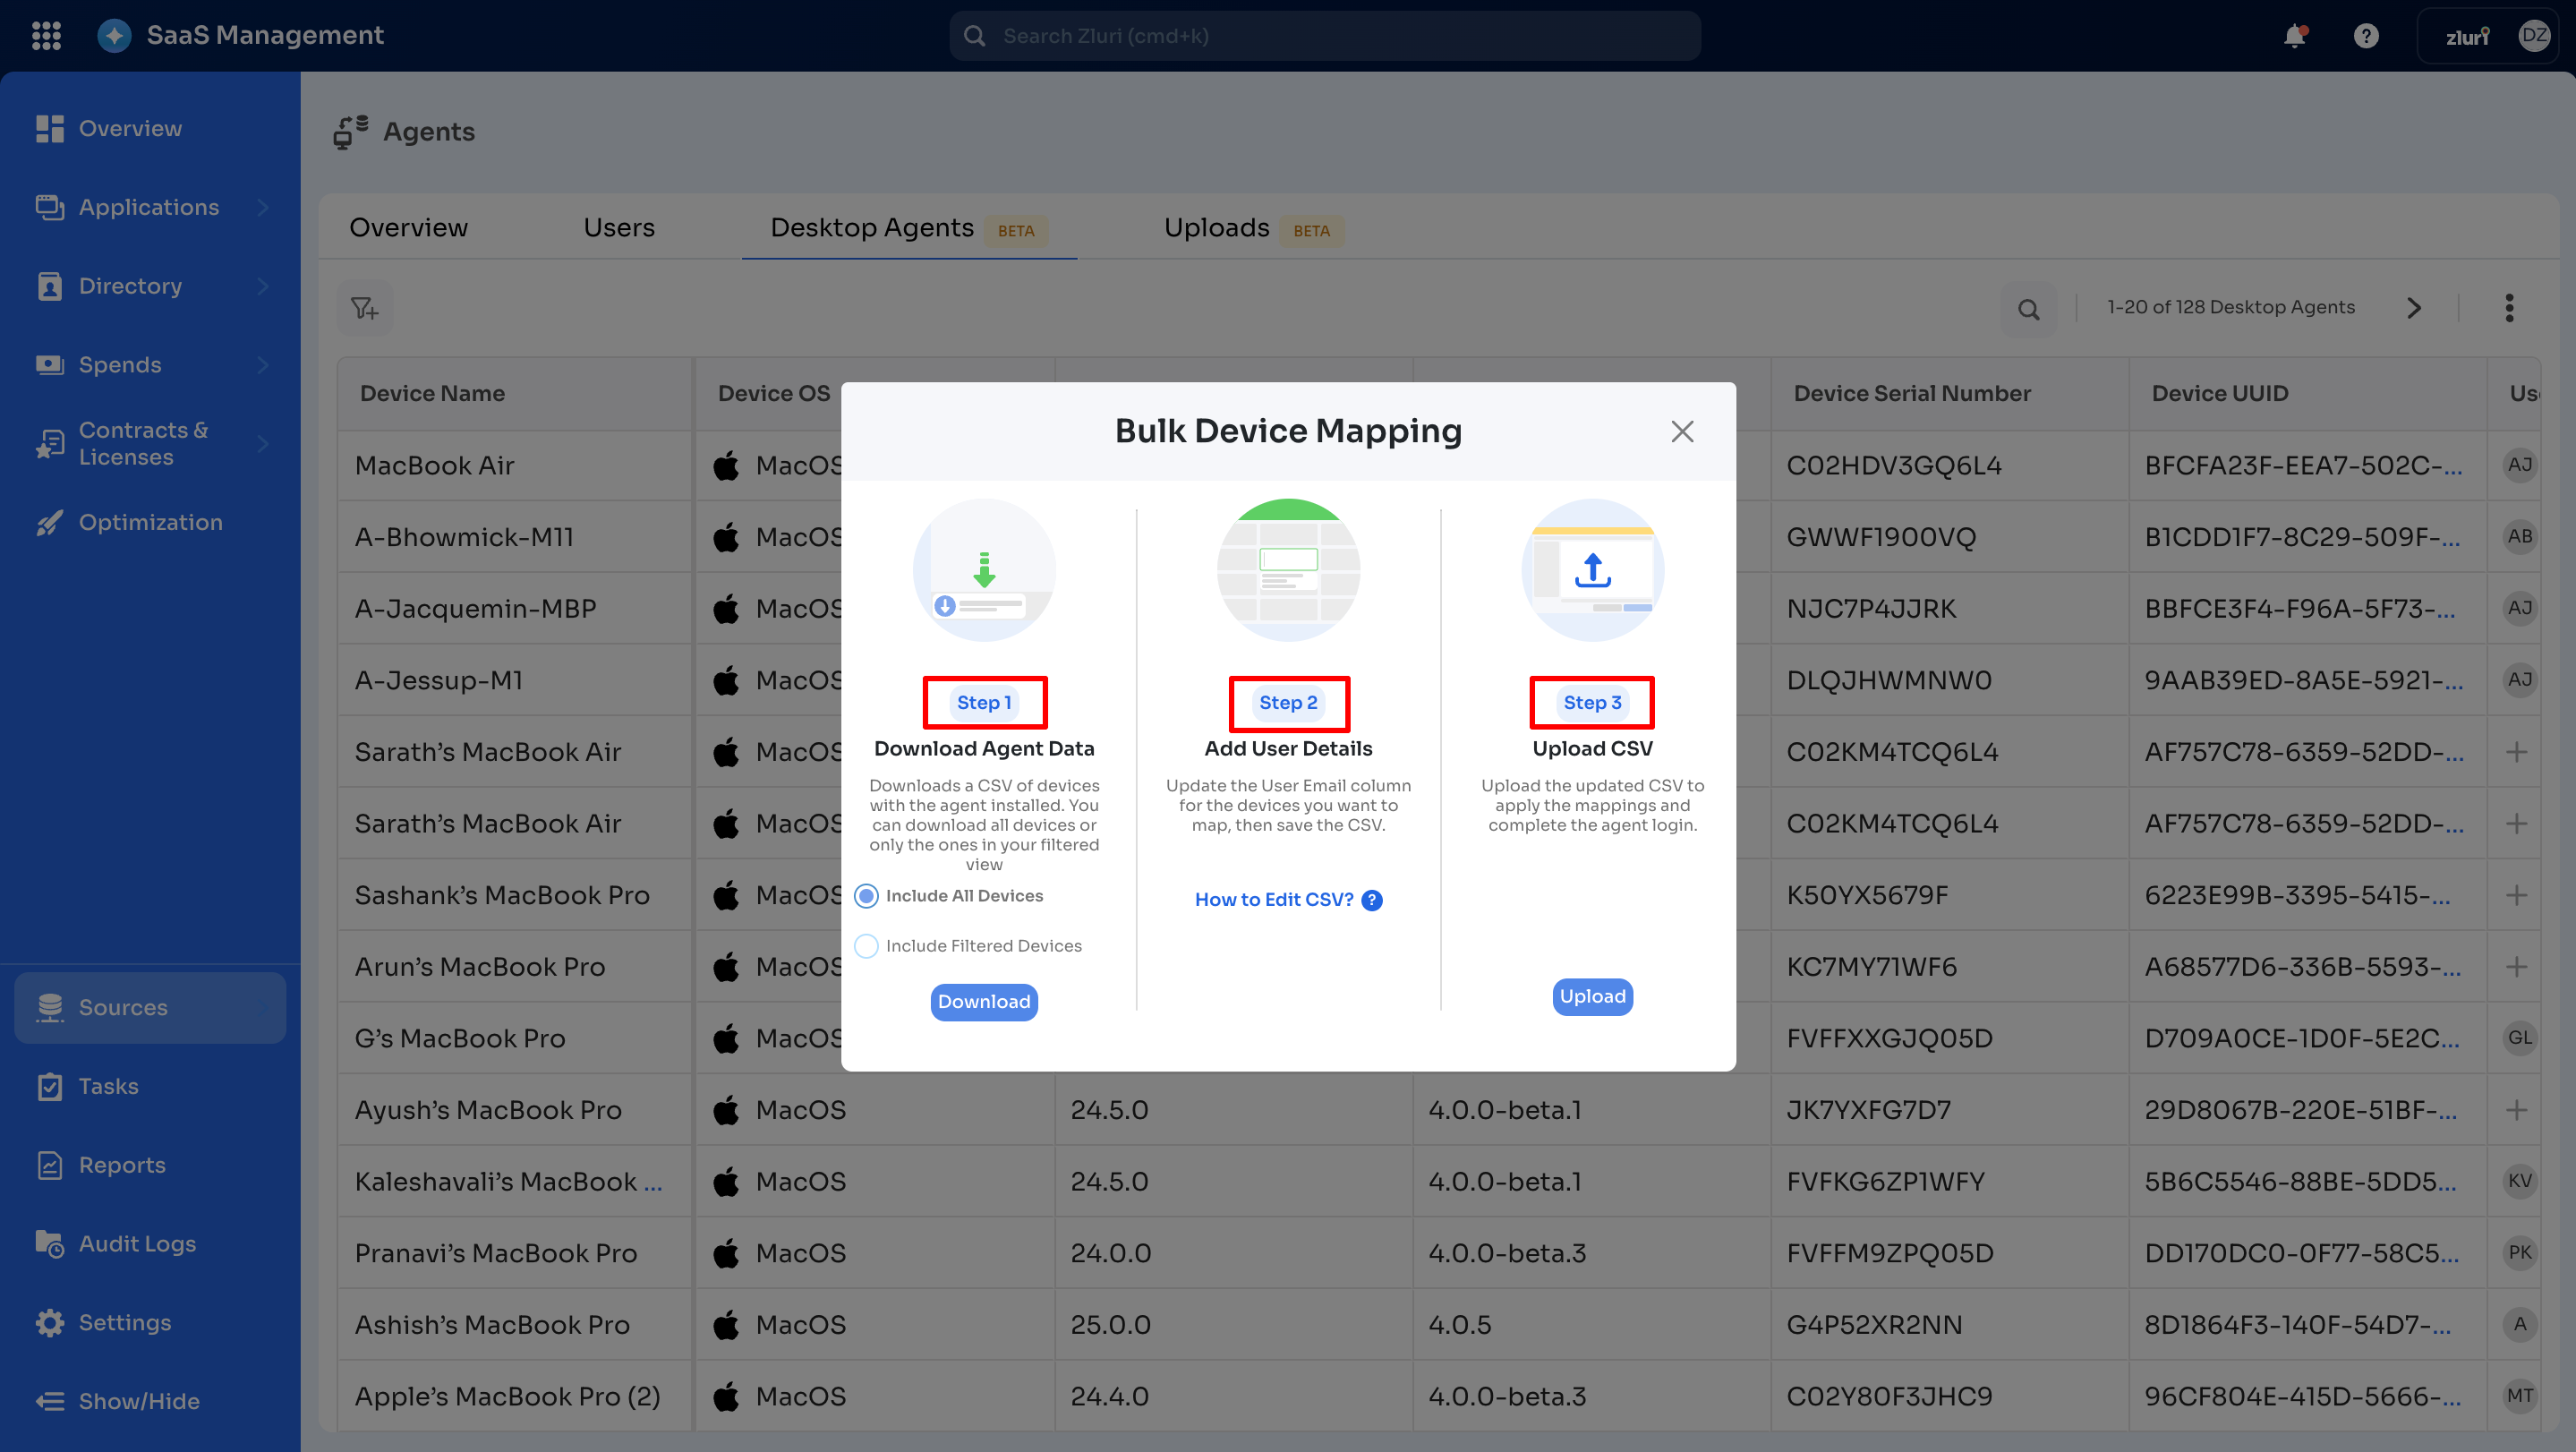Viewport: 2576px width, 1452px height.
Task: Select the Include All Devices radio button
Action: pyautogui.click(x=867, y=896)
